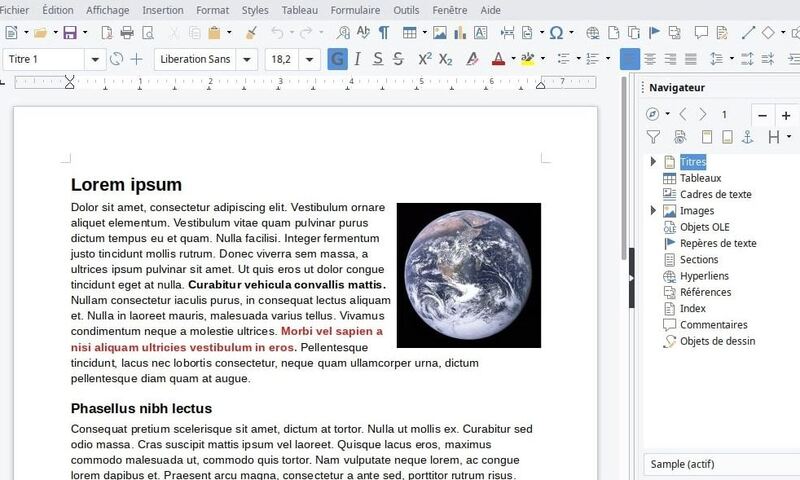
Task: Click the Open folder icon
Action: pos(40,33)
